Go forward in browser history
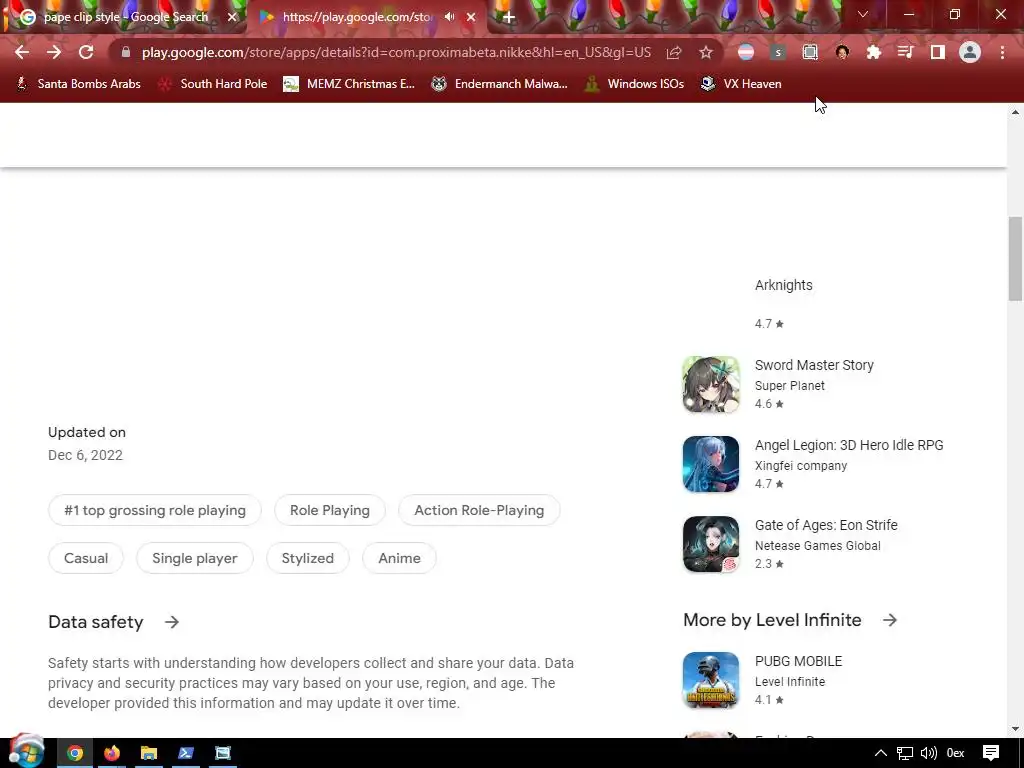The image size is (1024, 768). click(54, 52)
